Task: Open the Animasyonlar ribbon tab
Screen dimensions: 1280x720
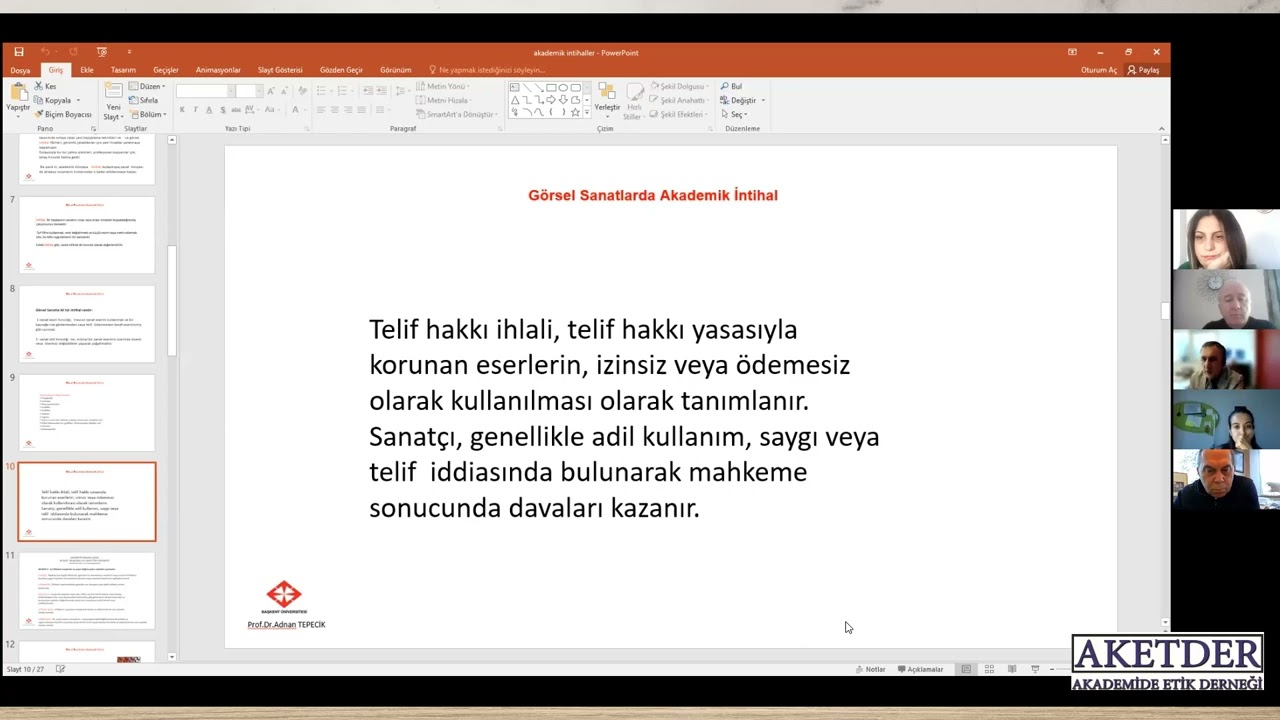Action: tap(218, 70)
